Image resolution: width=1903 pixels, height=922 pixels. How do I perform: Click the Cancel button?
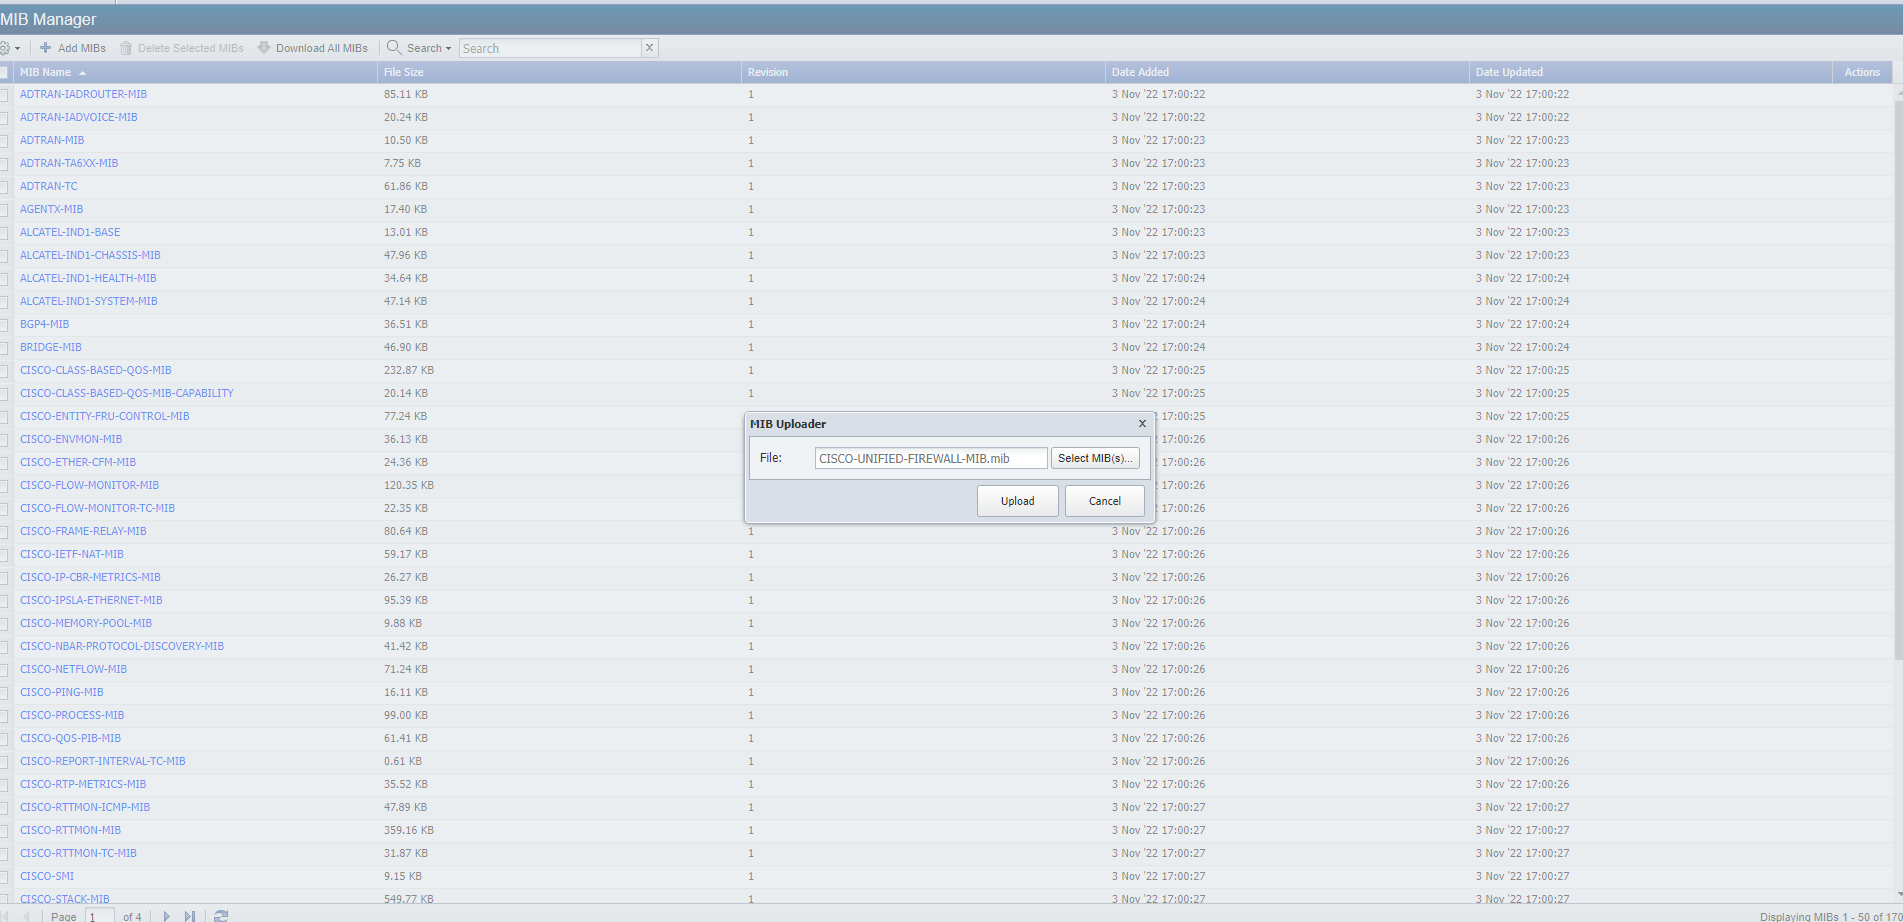1105,501
